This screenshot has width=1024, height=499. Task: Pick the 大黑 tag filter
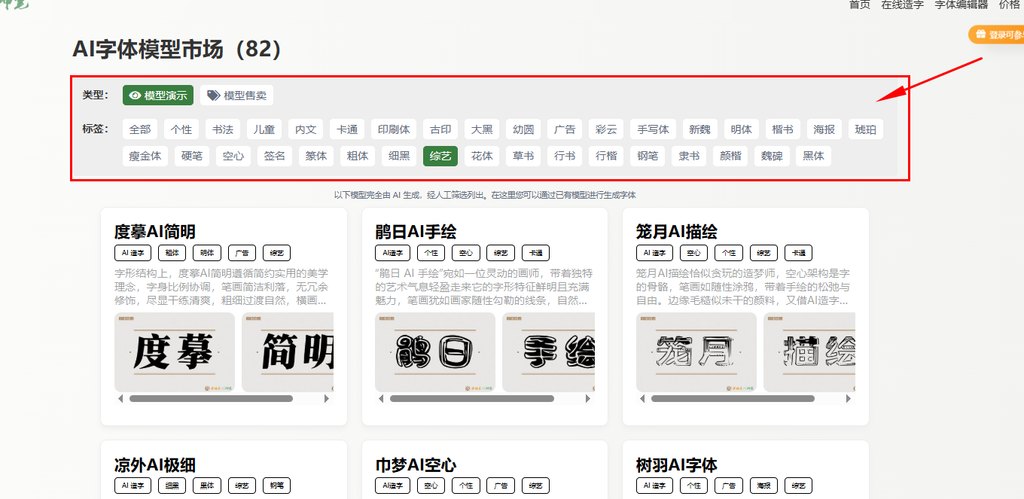click(x=482, y=129)
